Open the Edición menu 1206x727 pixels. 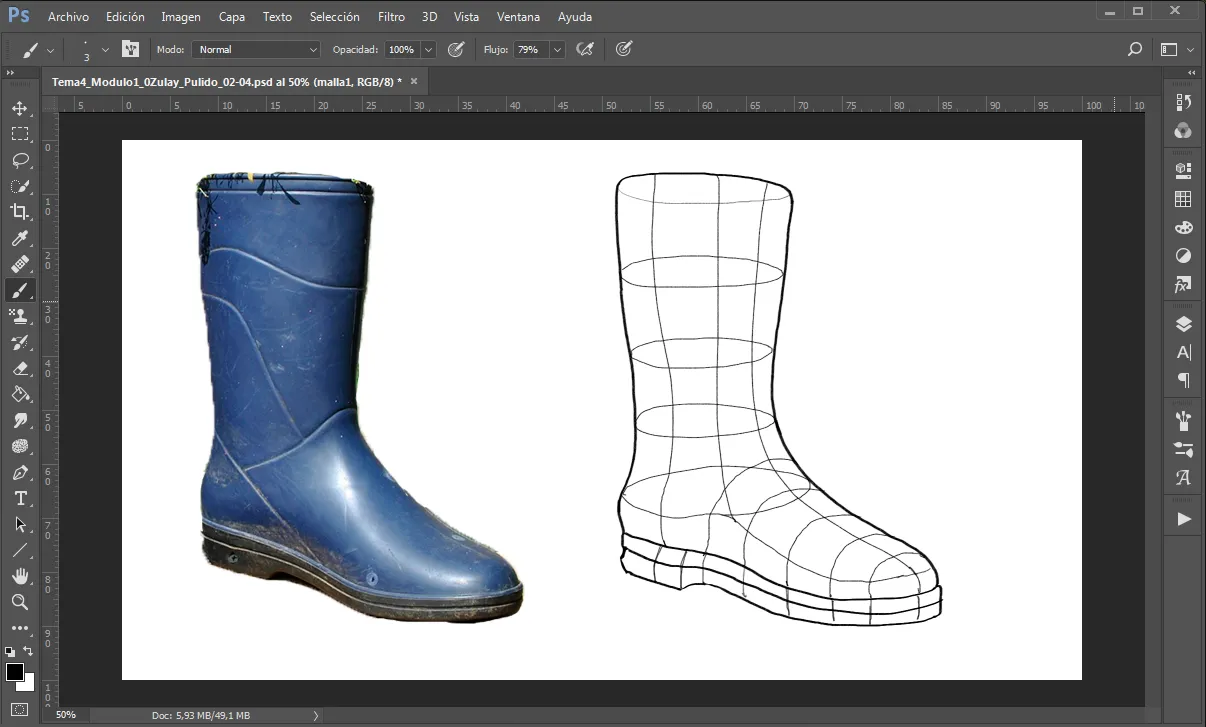pos(125,17)
